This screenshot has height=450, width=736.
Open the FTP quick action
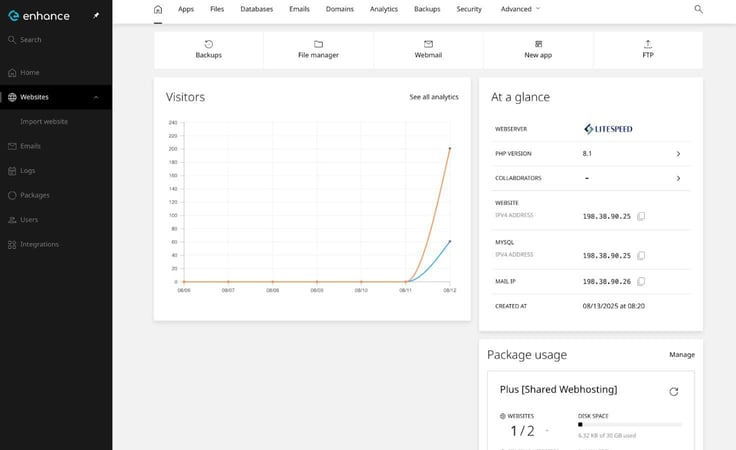point(648,50)
